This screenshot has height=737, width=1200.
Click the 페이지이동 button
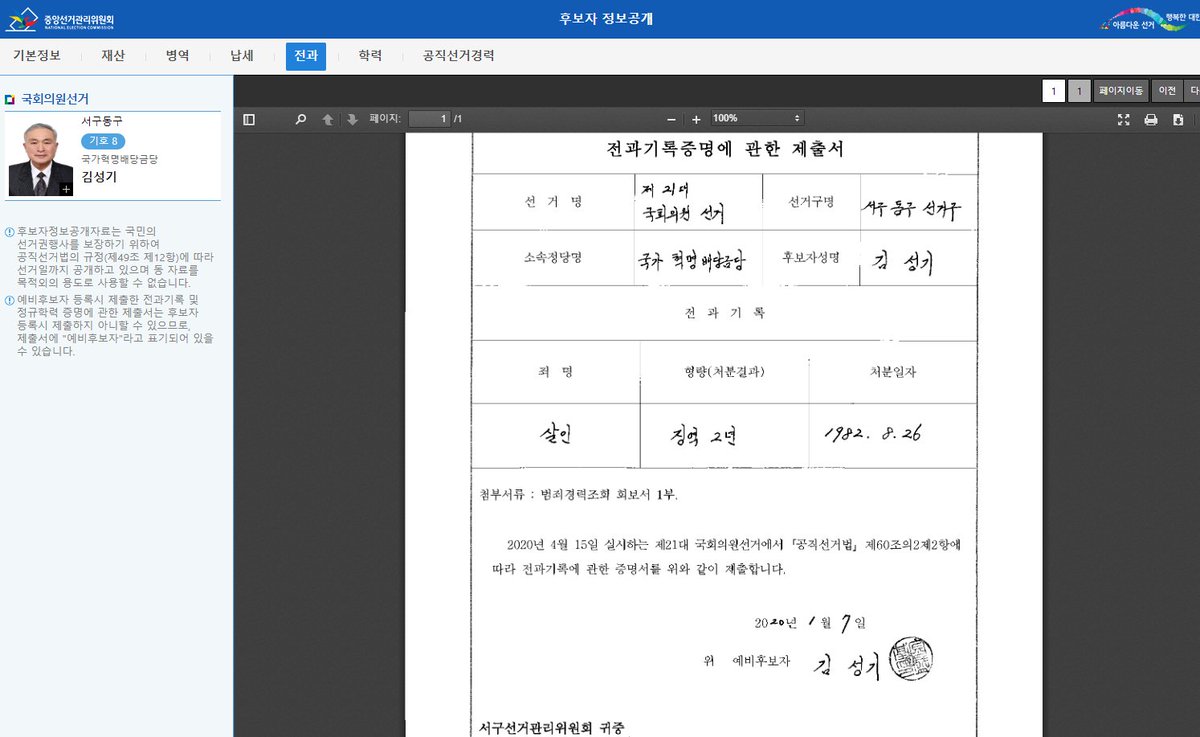coord(1120,91)
